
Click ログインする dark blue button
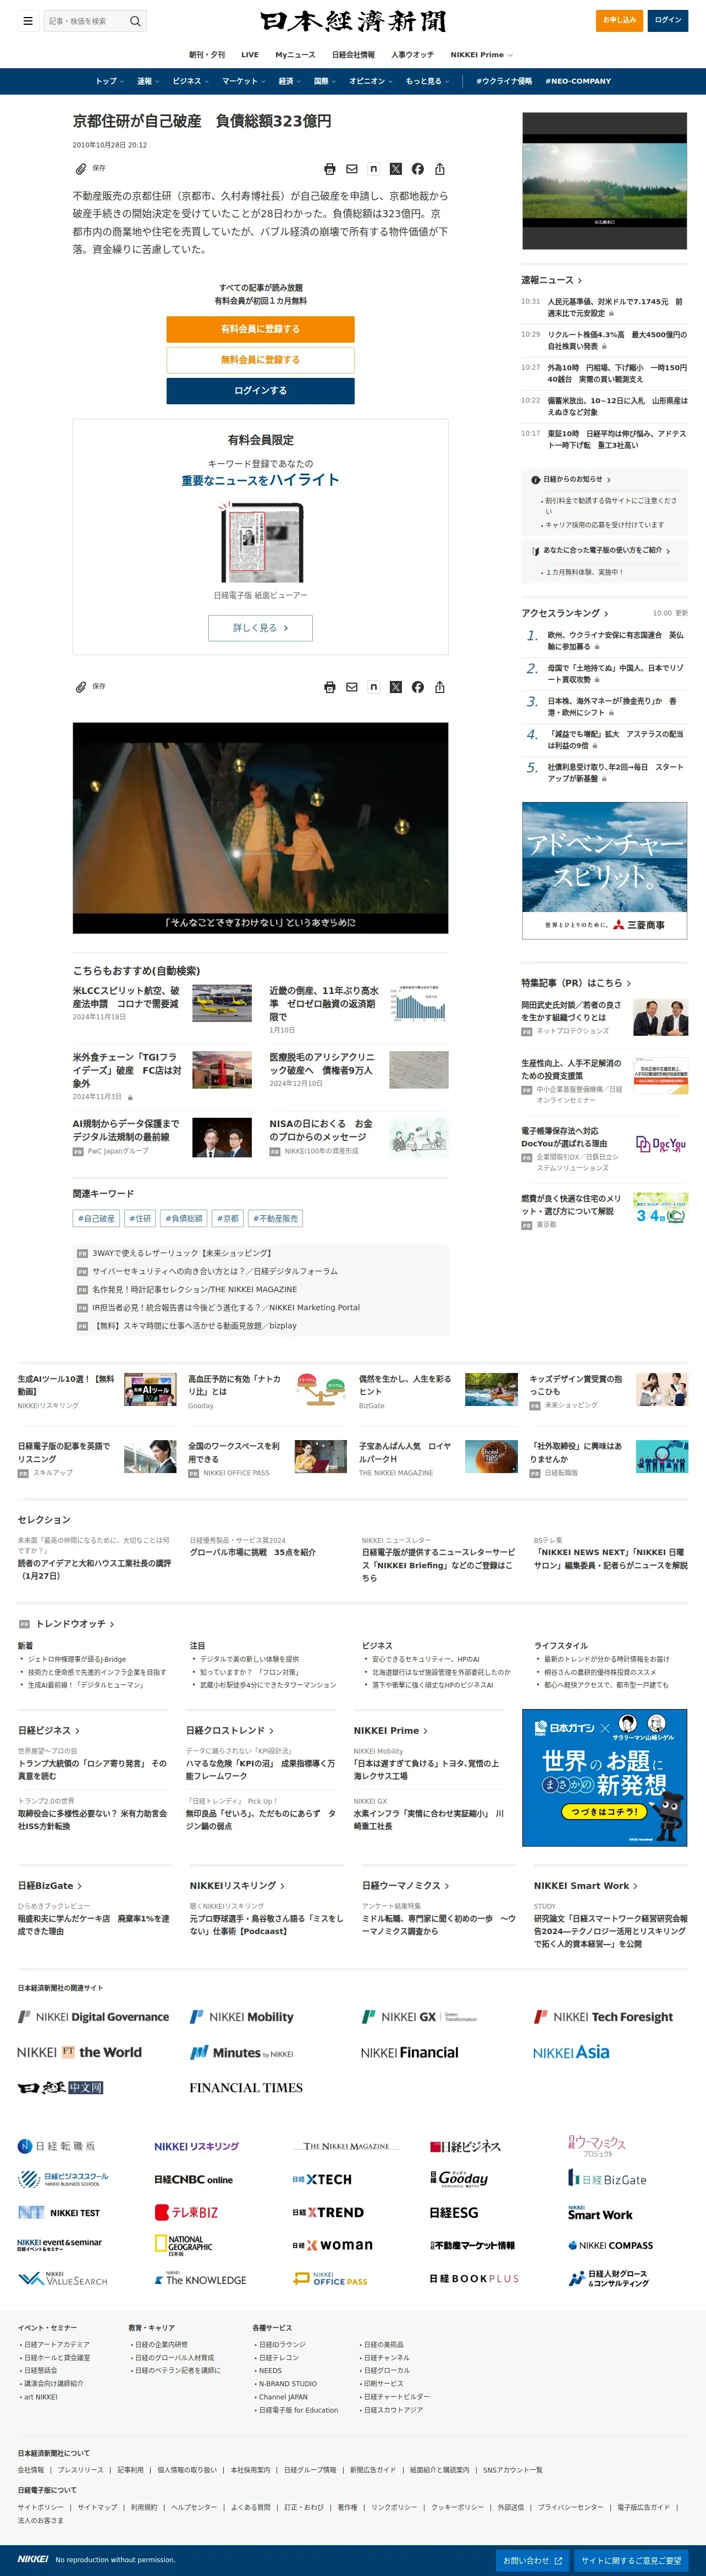click(x=260, y=391)
